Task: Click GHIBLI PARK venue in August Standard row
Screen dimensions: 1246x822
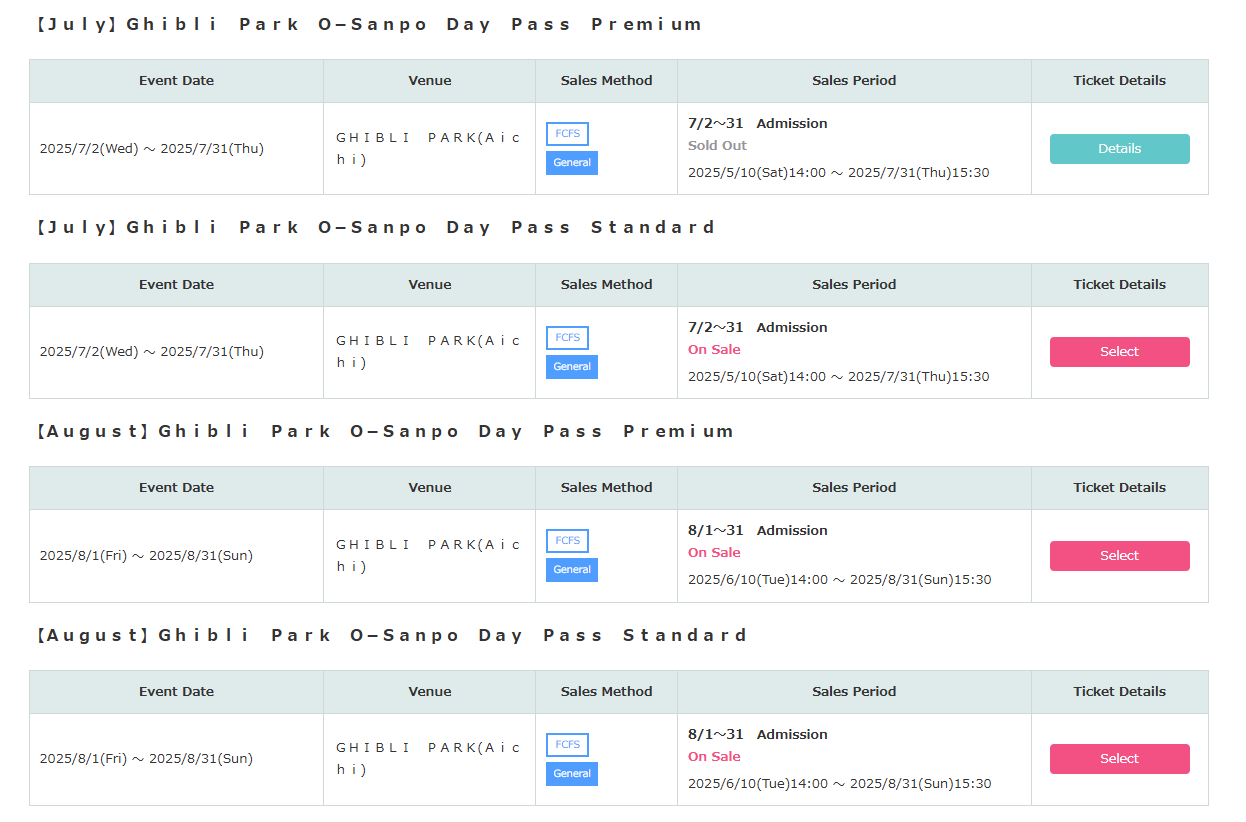Action: (429, 759)
